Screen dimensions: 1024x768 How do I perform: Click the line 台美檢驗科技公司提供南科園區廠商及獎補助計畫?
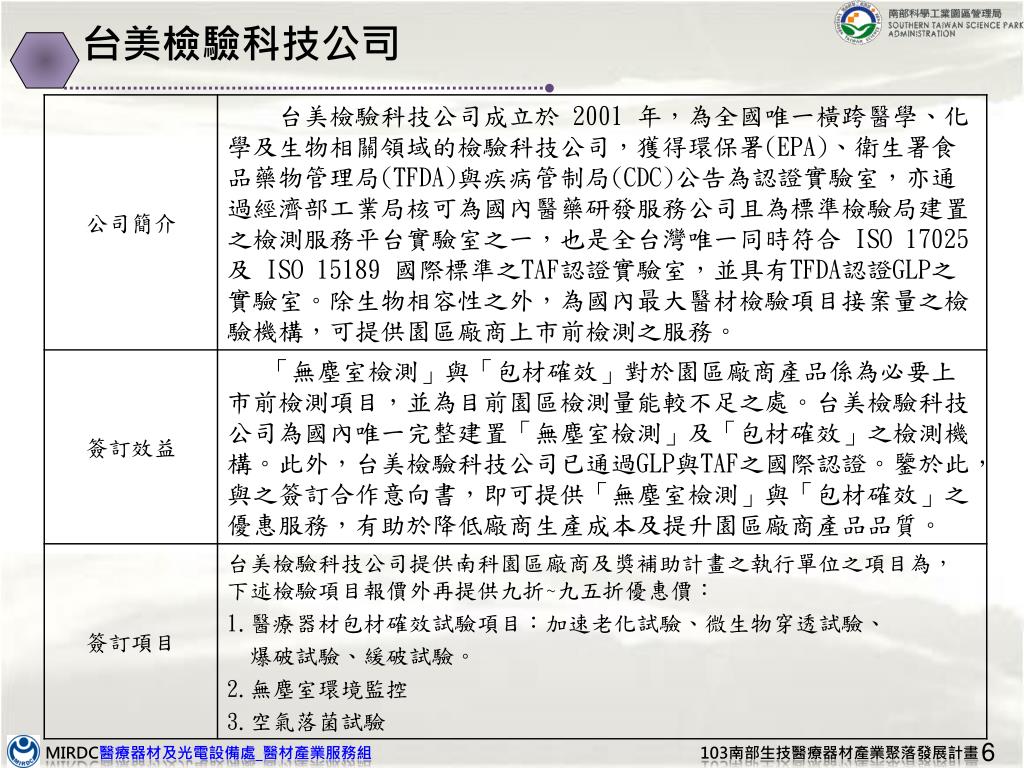click(x=588, y=563)
